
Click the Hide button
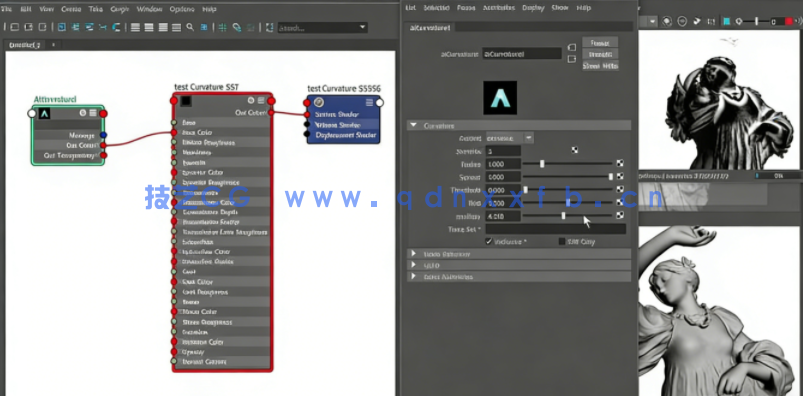point(610,66)
